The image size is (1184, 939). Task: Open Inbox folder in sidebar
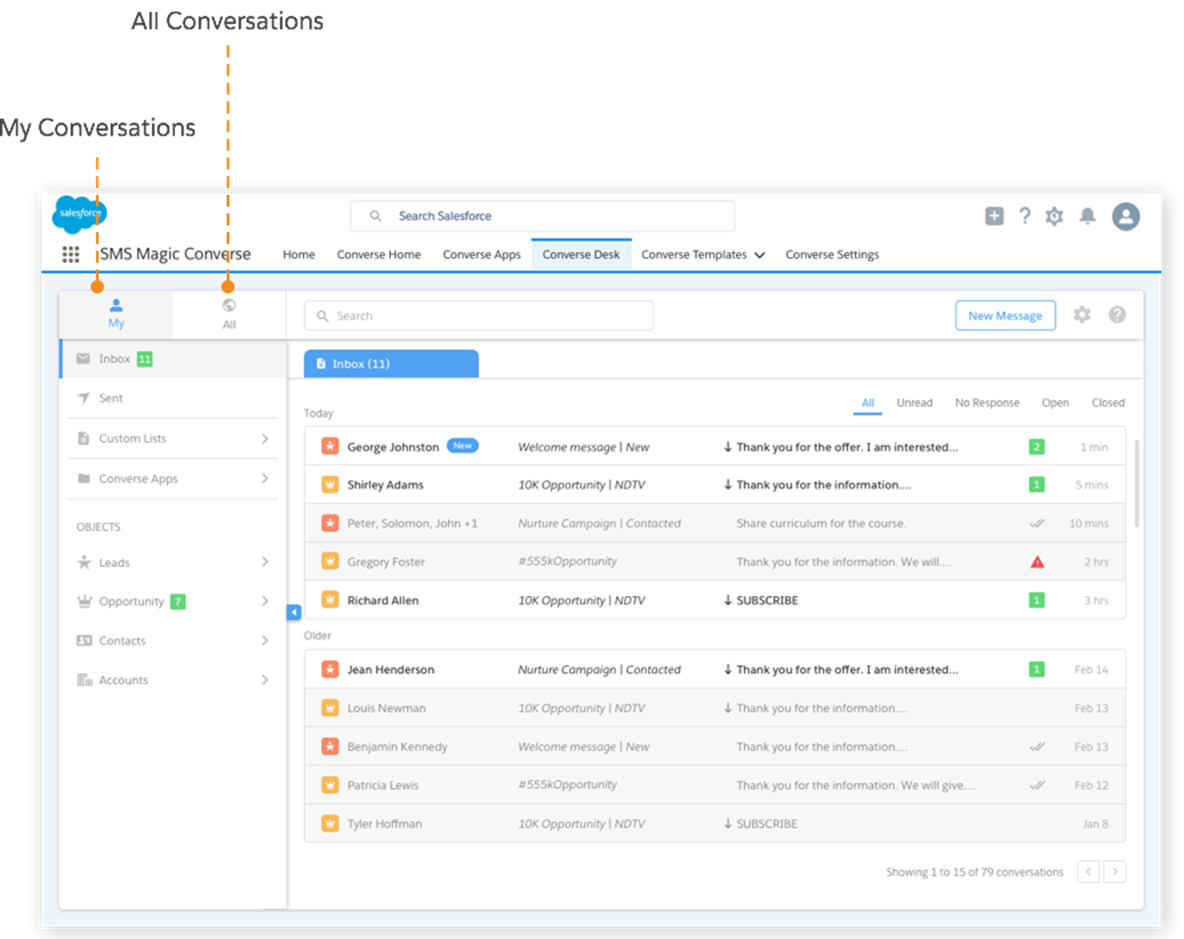(x=174, y=359)
